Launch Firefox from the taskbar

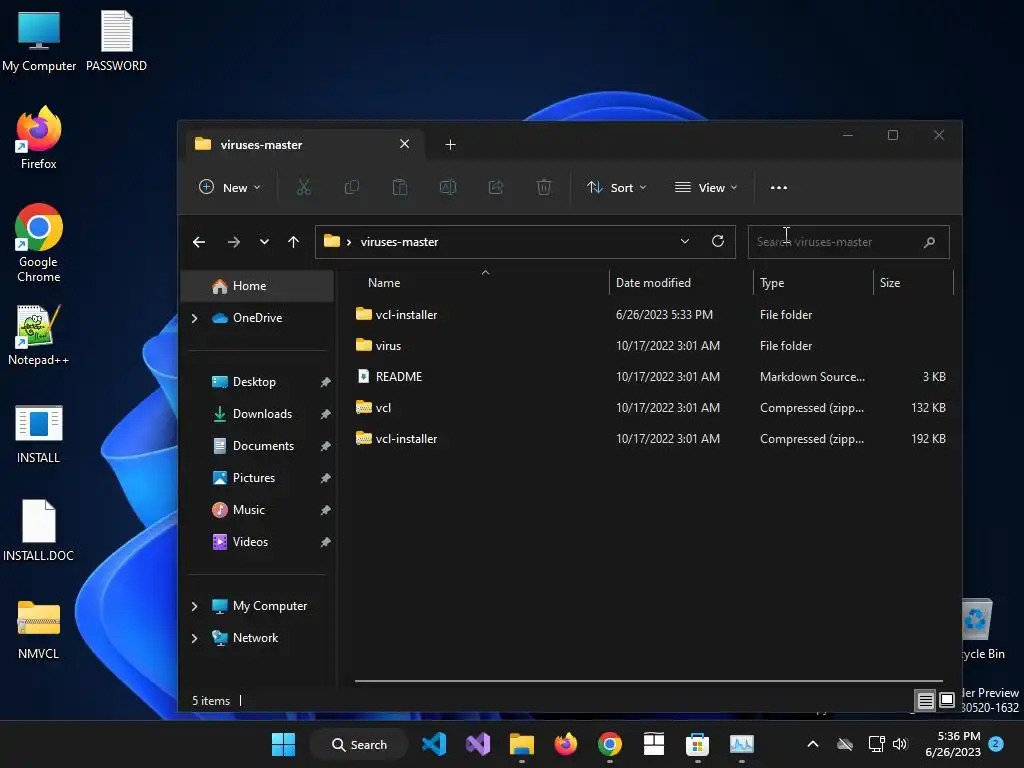566,744
